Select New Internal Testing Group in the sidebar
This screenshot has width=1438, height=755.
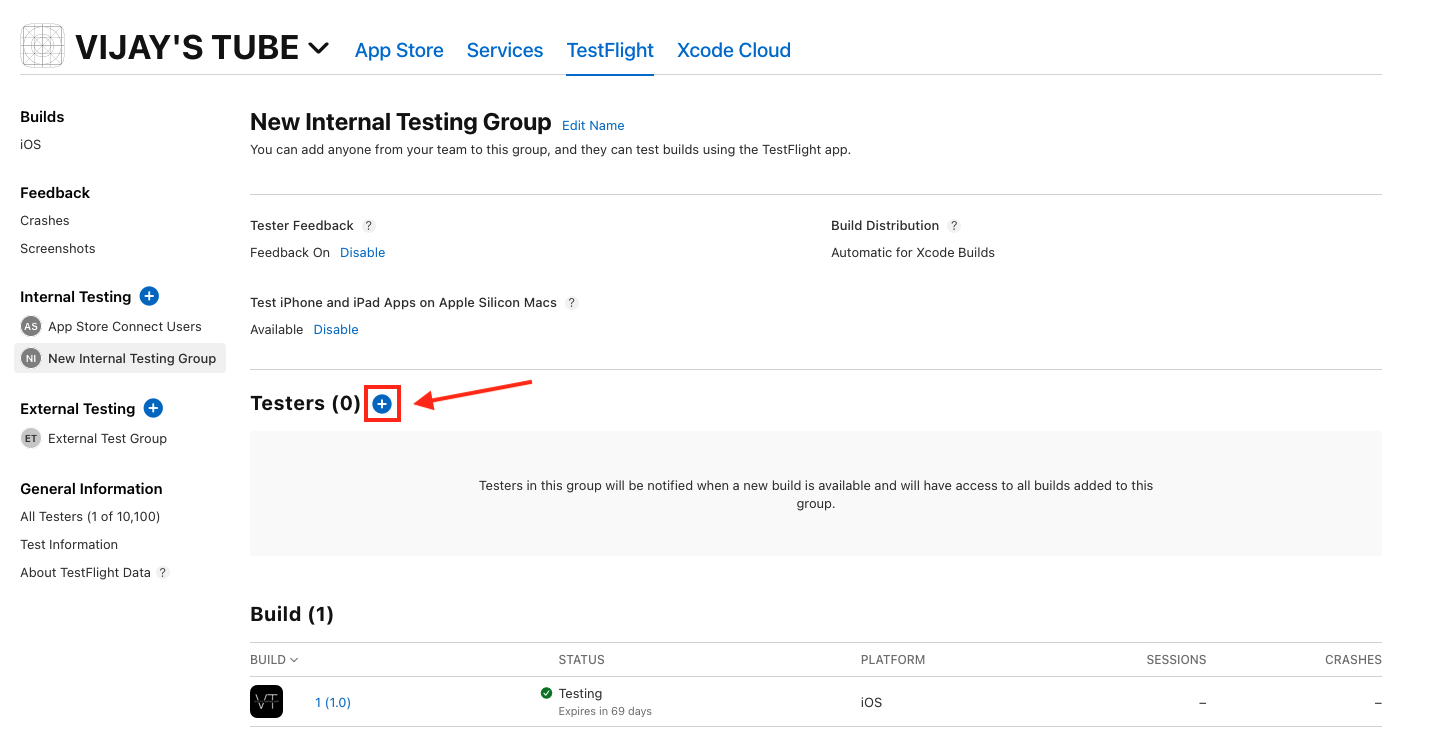tap(120, 358)
